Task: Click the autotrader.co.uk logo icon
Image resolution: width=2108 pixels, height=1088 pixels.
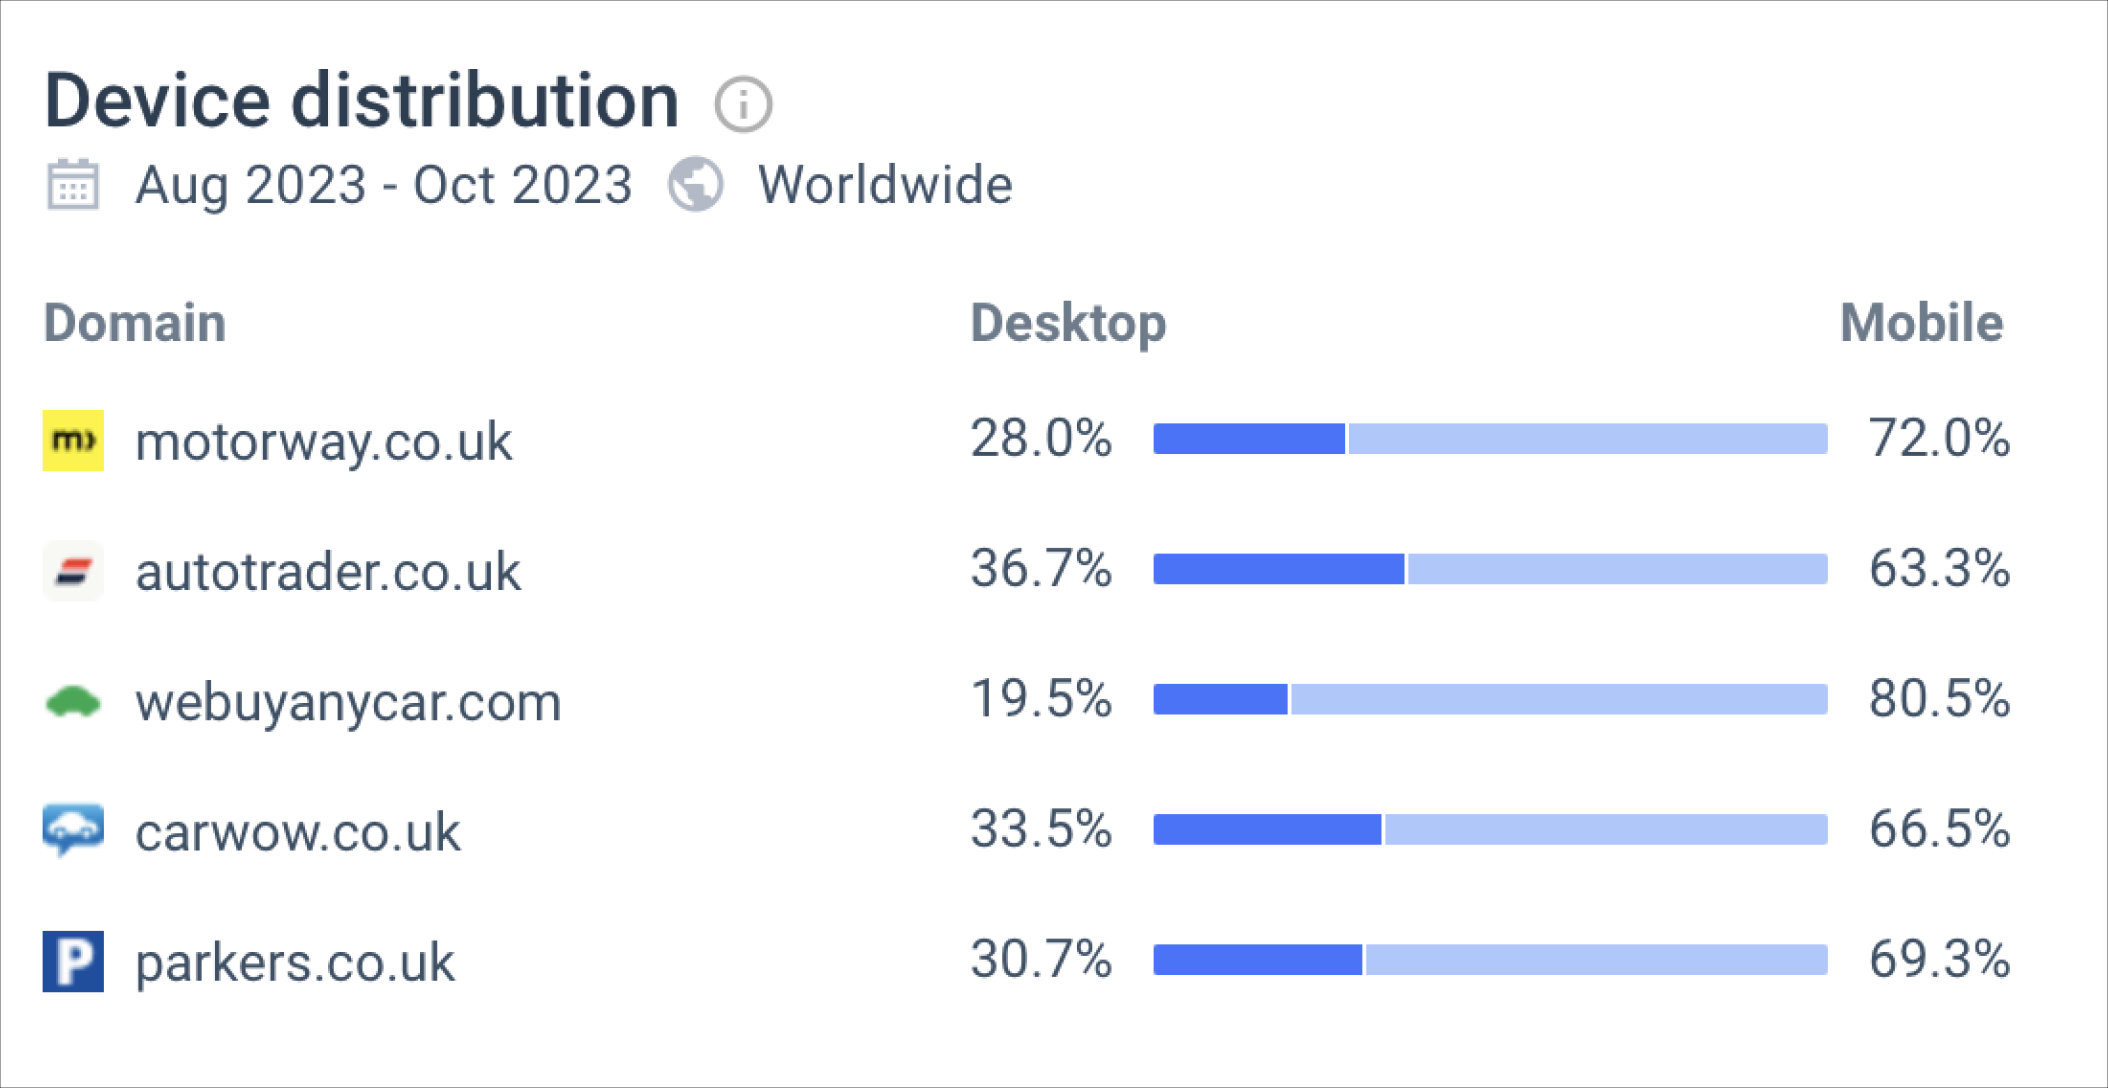Action: (73, 571)
